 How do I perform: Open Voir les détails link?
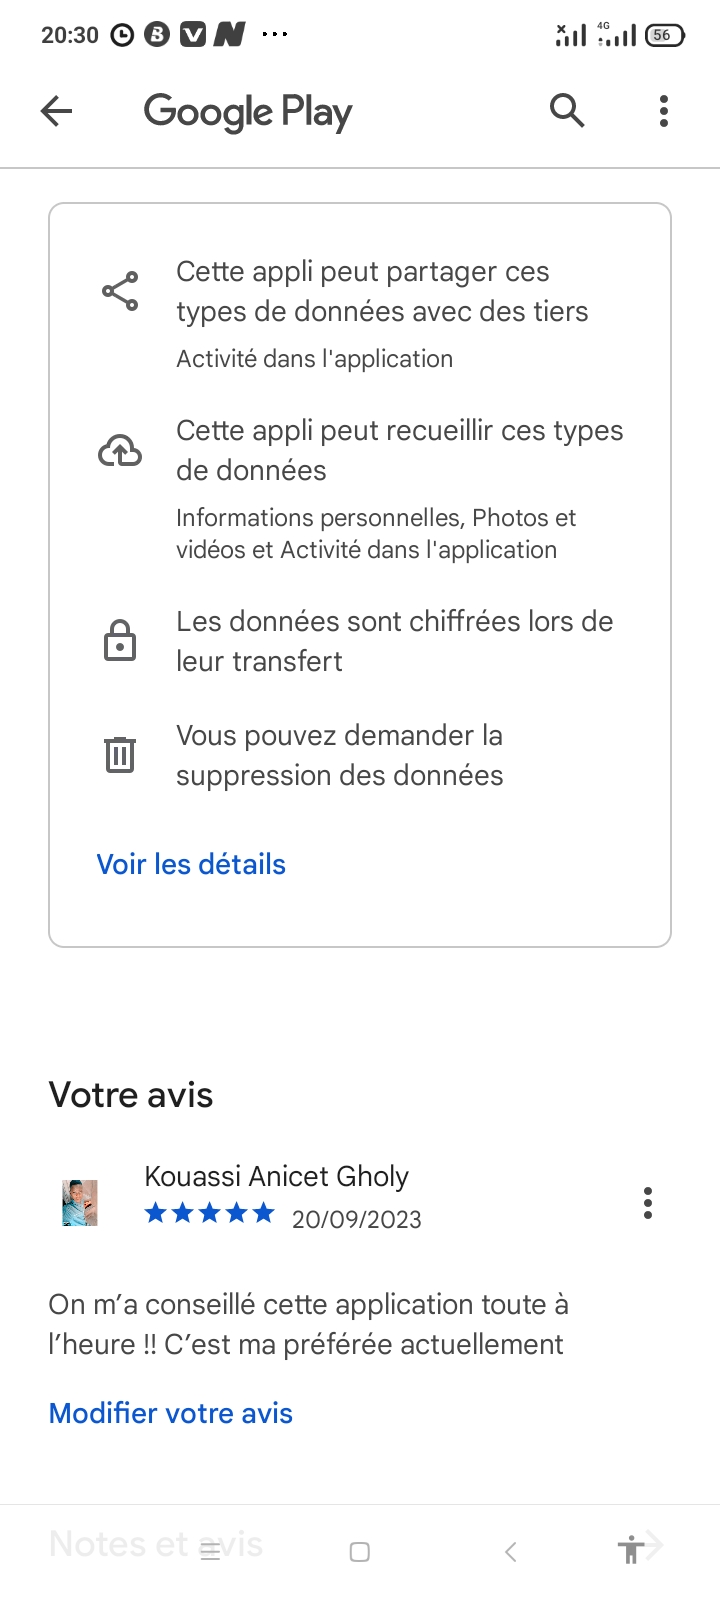(x=191, y=864)
